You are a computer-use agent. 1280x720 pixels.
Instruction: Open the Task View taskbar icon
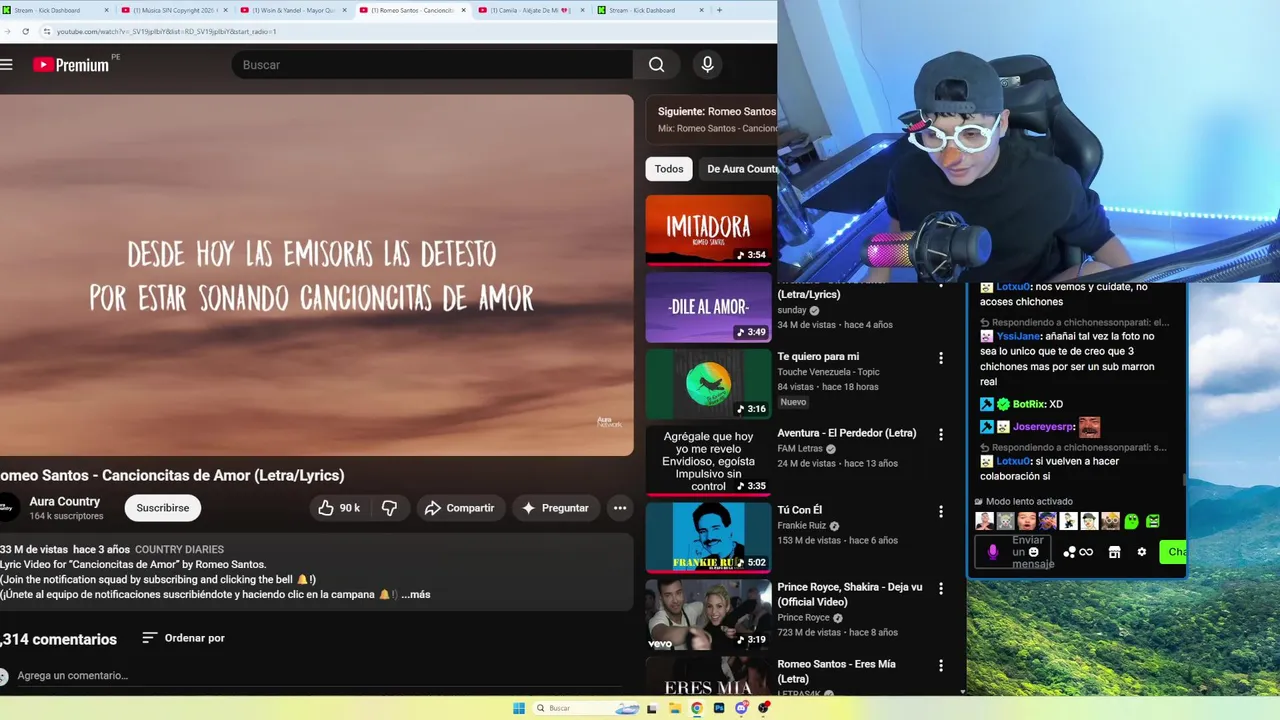tap(652, 708)
